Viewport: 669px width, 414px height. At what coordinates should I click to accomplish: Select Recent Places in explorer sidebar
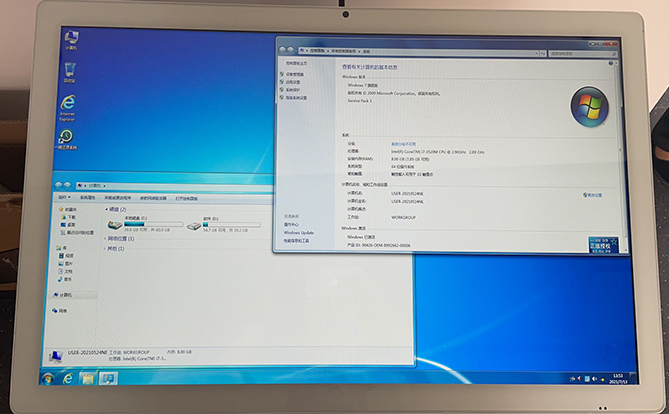tap(77, 233)
